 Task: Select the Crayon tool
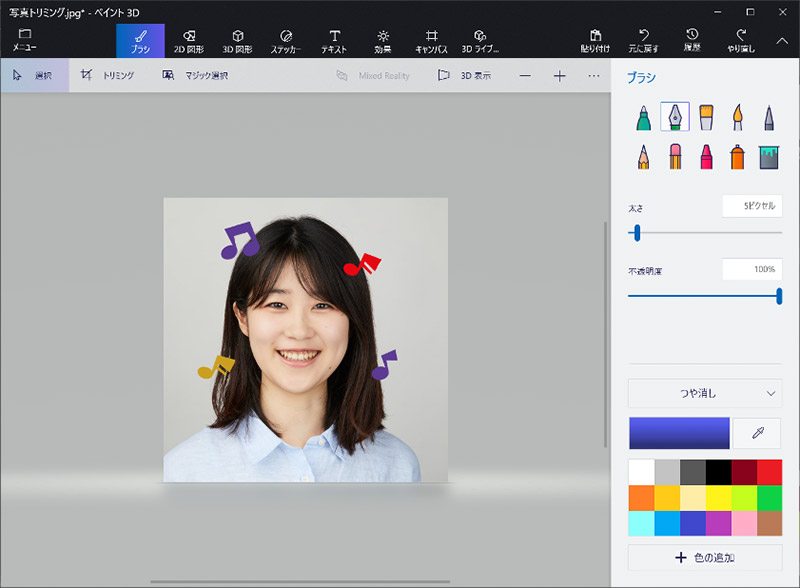pyautogui.click(x=706, y=156)
